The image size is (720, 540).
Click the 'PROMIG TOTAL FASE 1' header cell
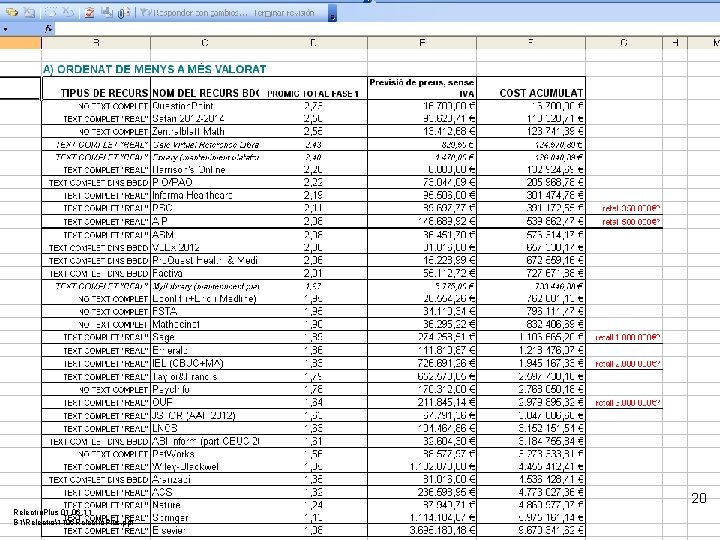coord(313,88)
